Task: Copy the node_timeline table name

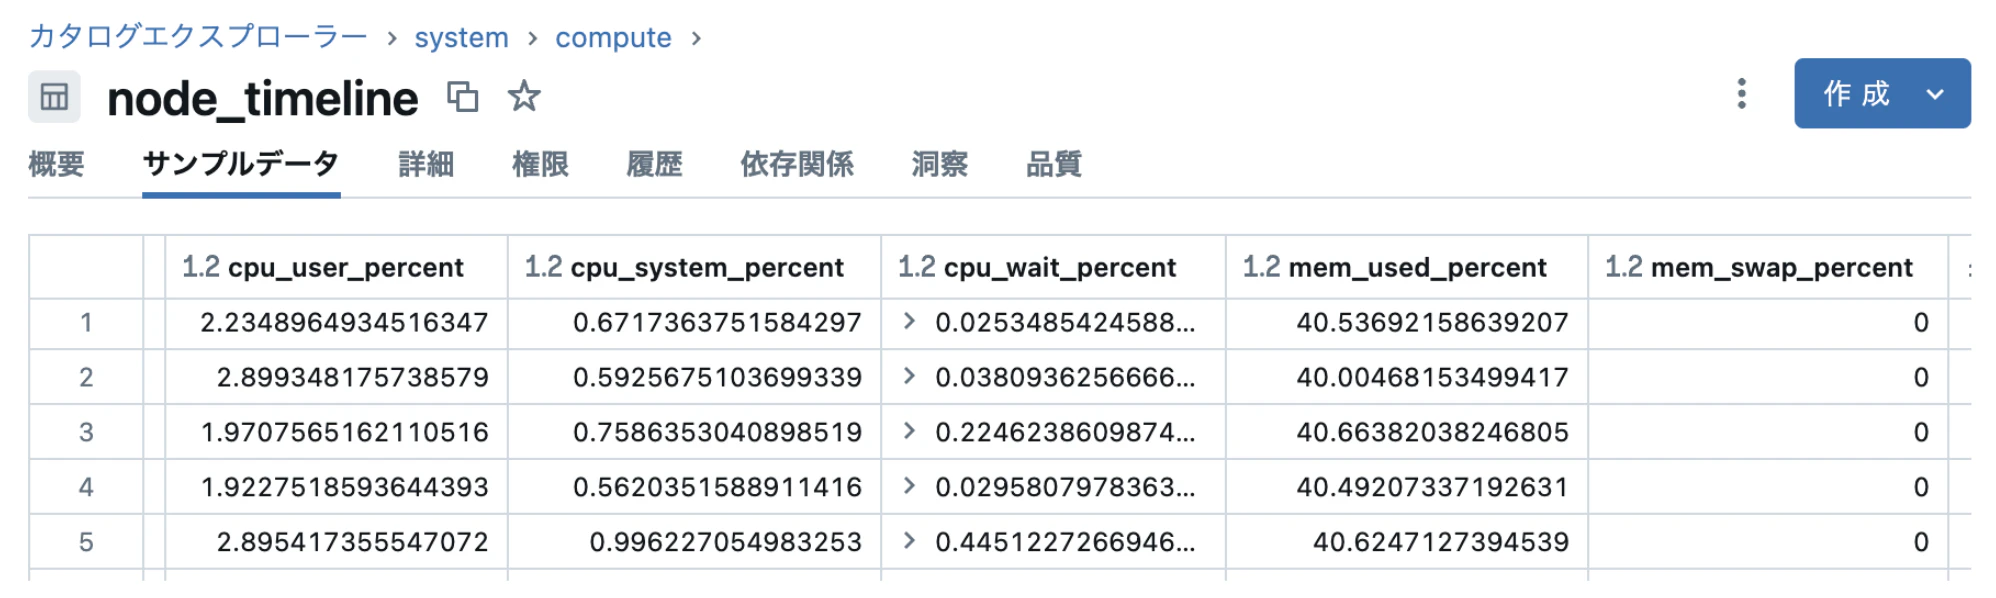Action: pyautogui.click(x=462, y=97)
